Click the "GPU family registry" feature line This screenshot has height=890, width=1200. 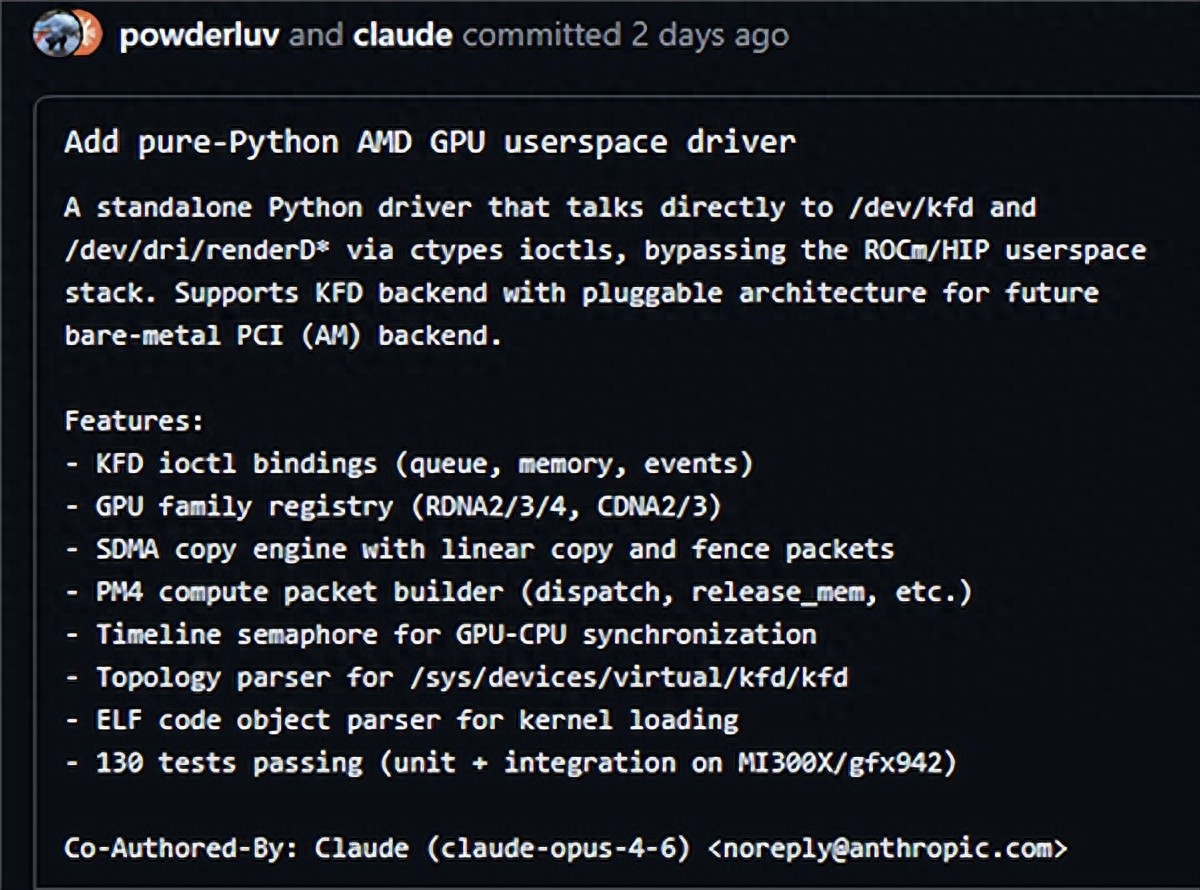244,506
